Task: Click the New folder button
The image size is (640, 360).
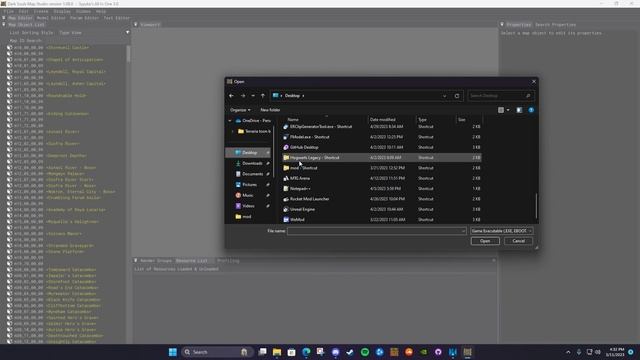Action: click(x=270, y=110)
